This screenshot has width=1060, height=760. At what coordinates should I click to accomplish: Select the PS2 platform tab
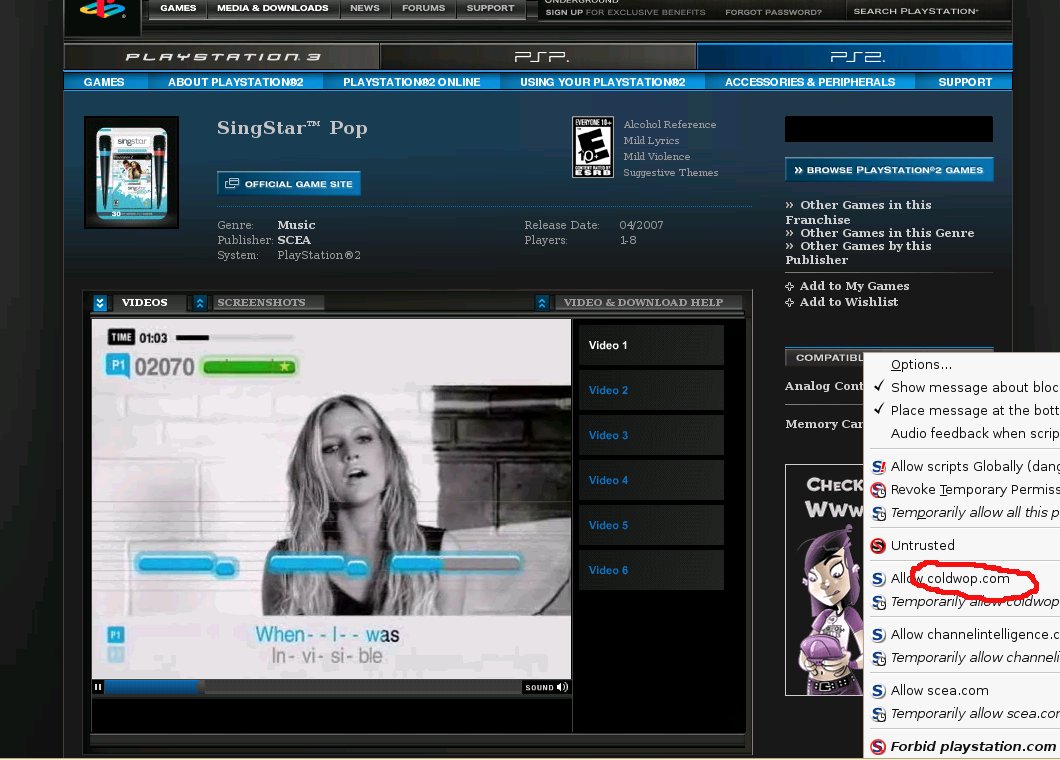click(855, 57)
